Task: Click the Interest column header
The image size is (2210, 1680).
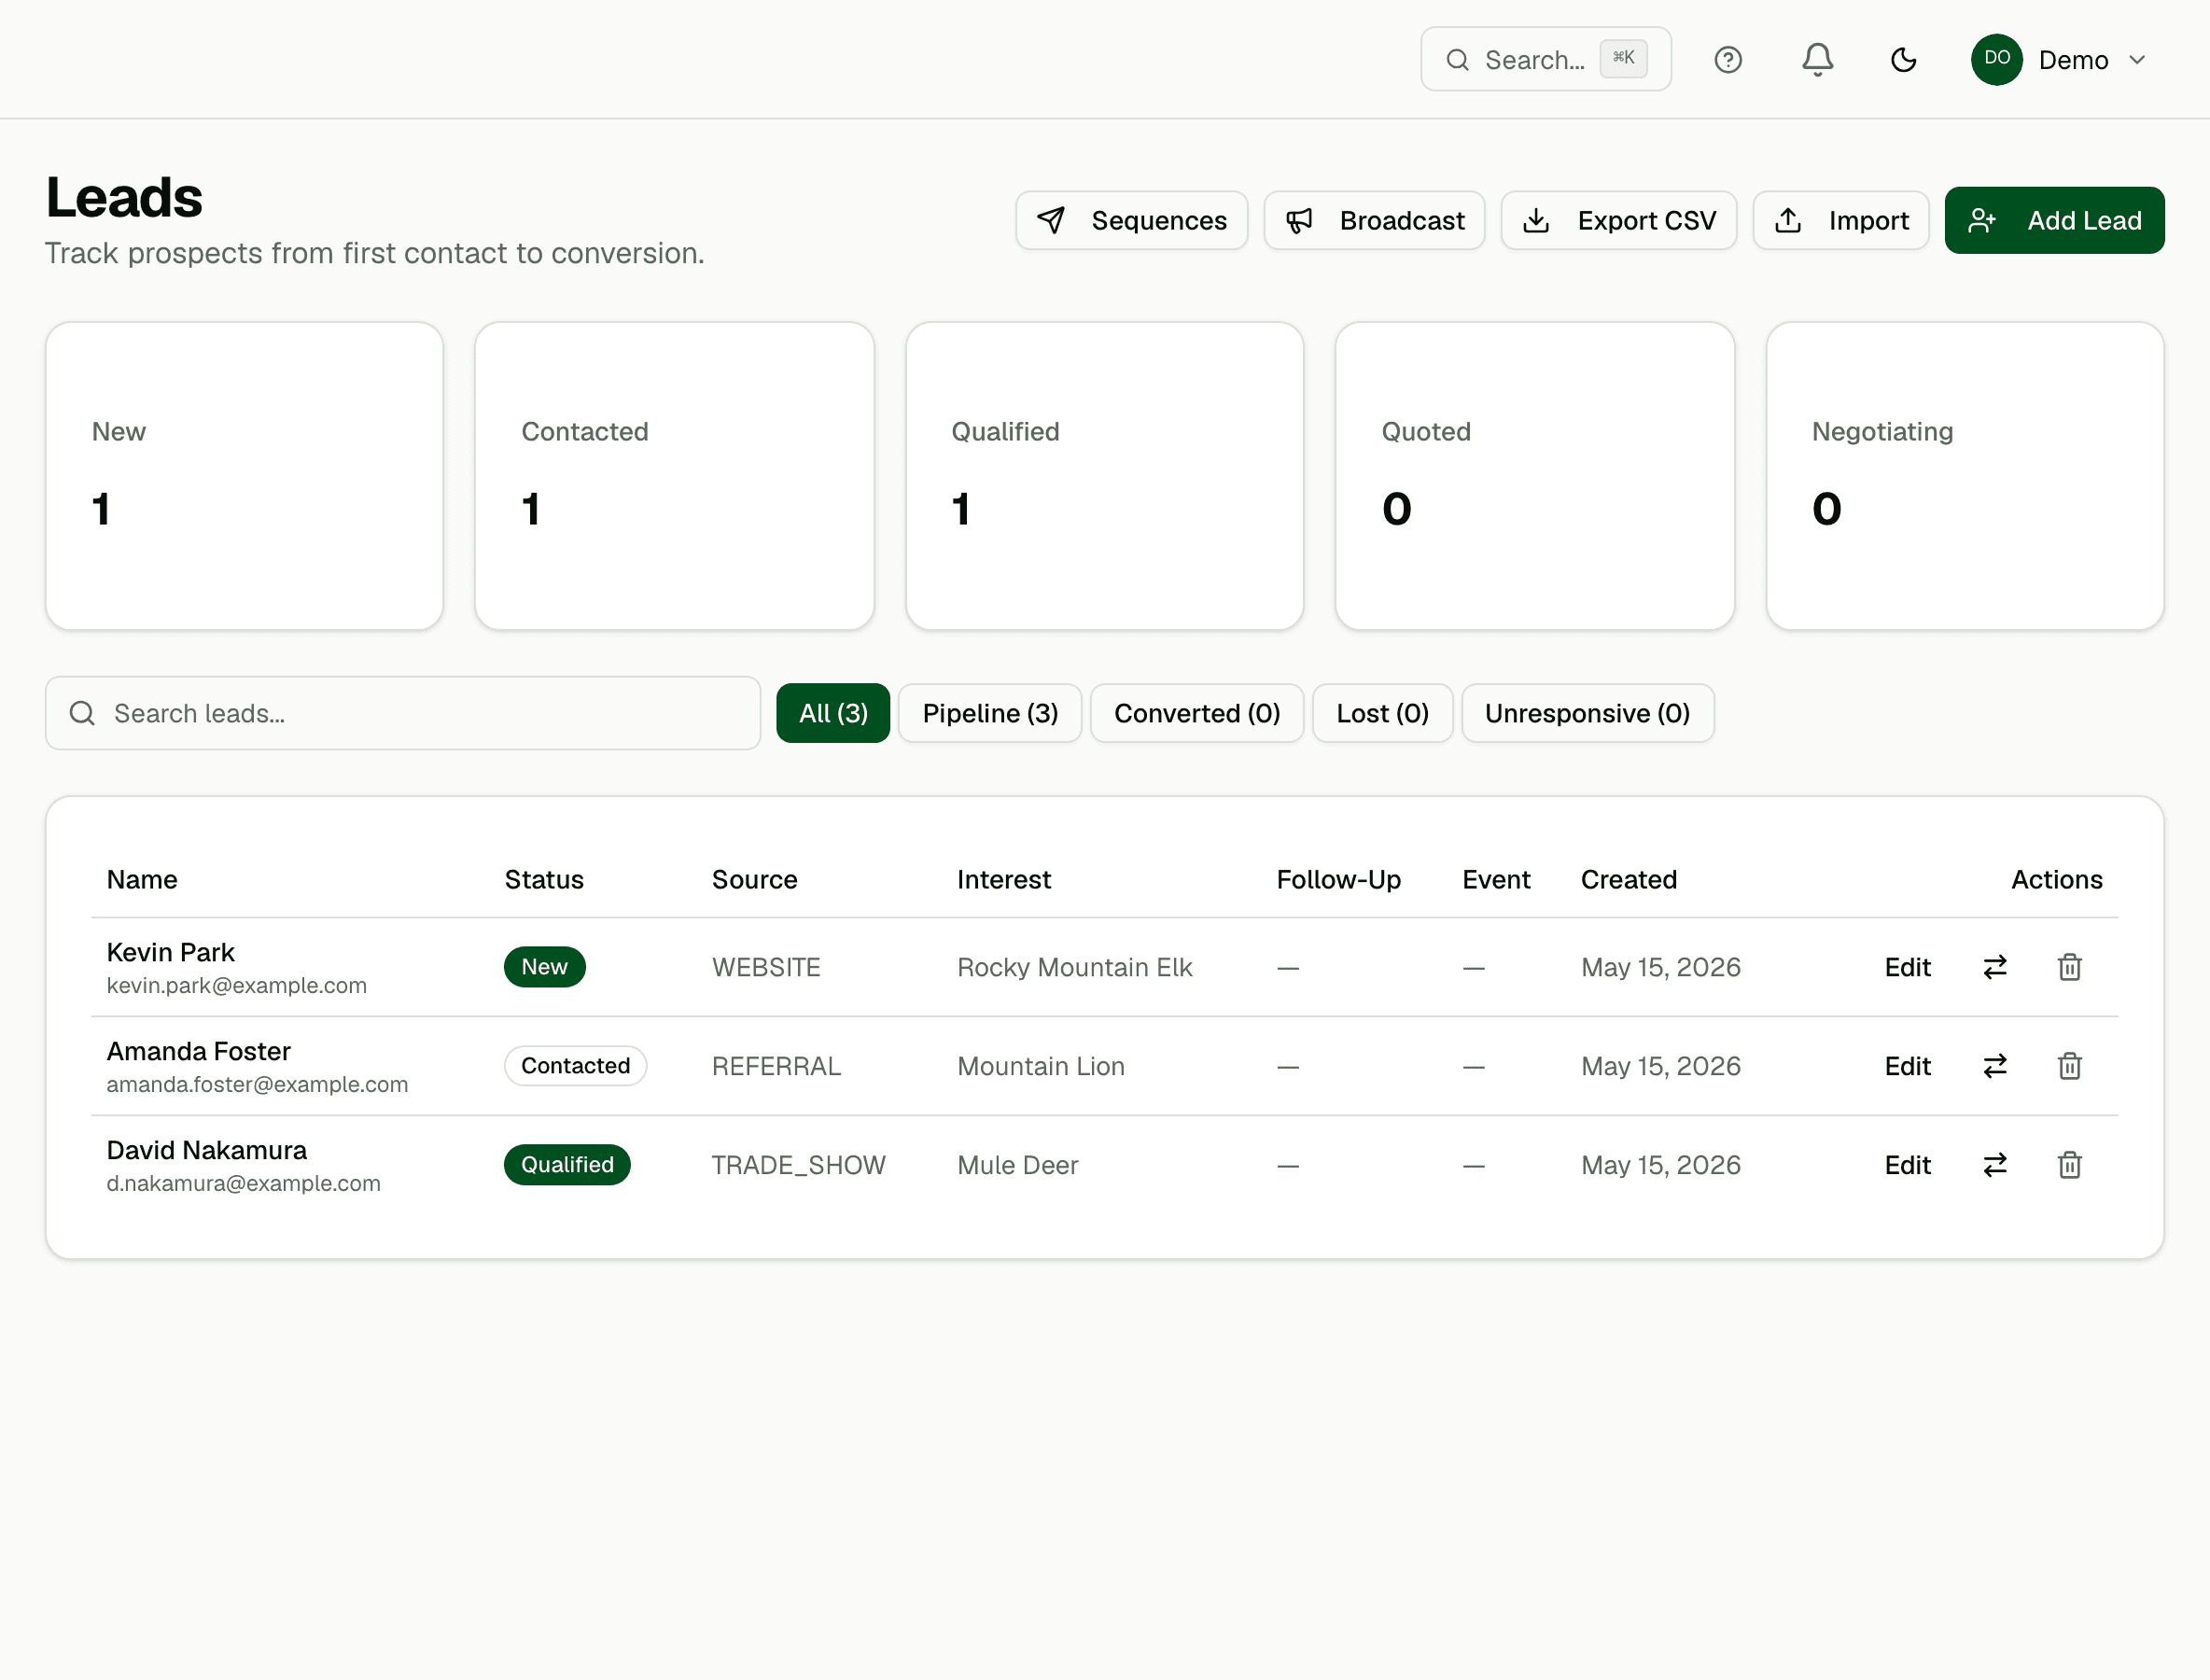Action: (x=1003, y=879)
